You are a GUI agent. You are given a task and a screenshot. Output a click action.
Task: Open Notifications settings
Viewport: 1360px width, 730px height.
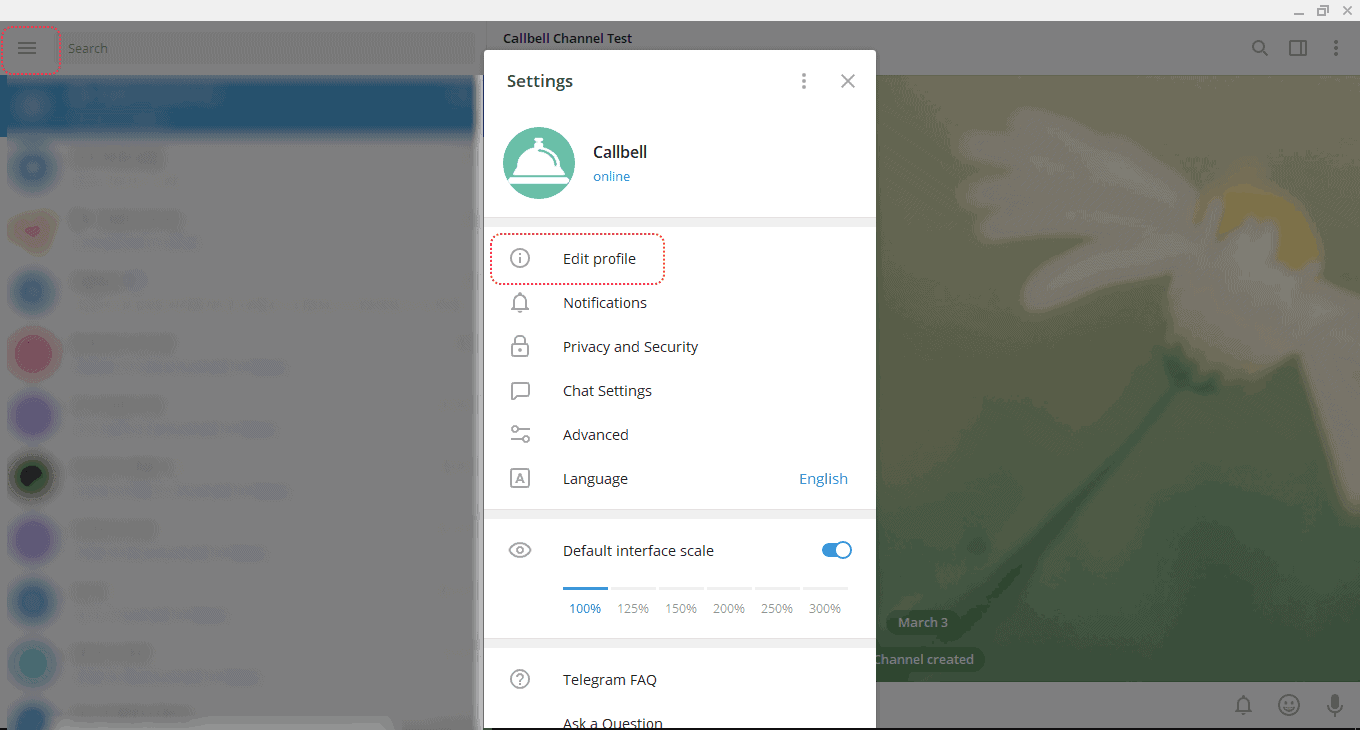680,303
